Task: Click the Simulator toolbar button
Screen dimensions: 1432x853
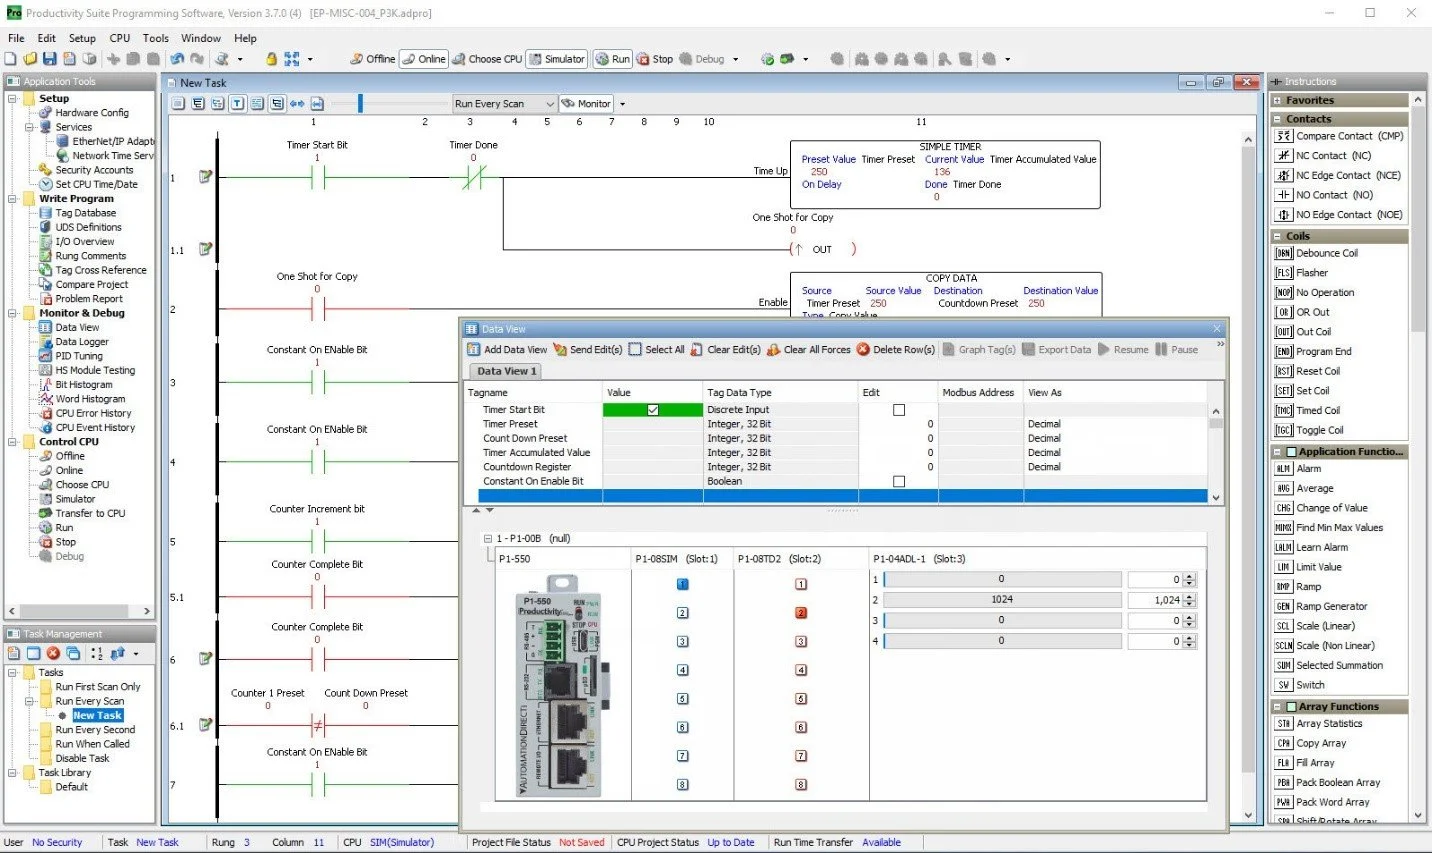Action: [x=557, y=59]
